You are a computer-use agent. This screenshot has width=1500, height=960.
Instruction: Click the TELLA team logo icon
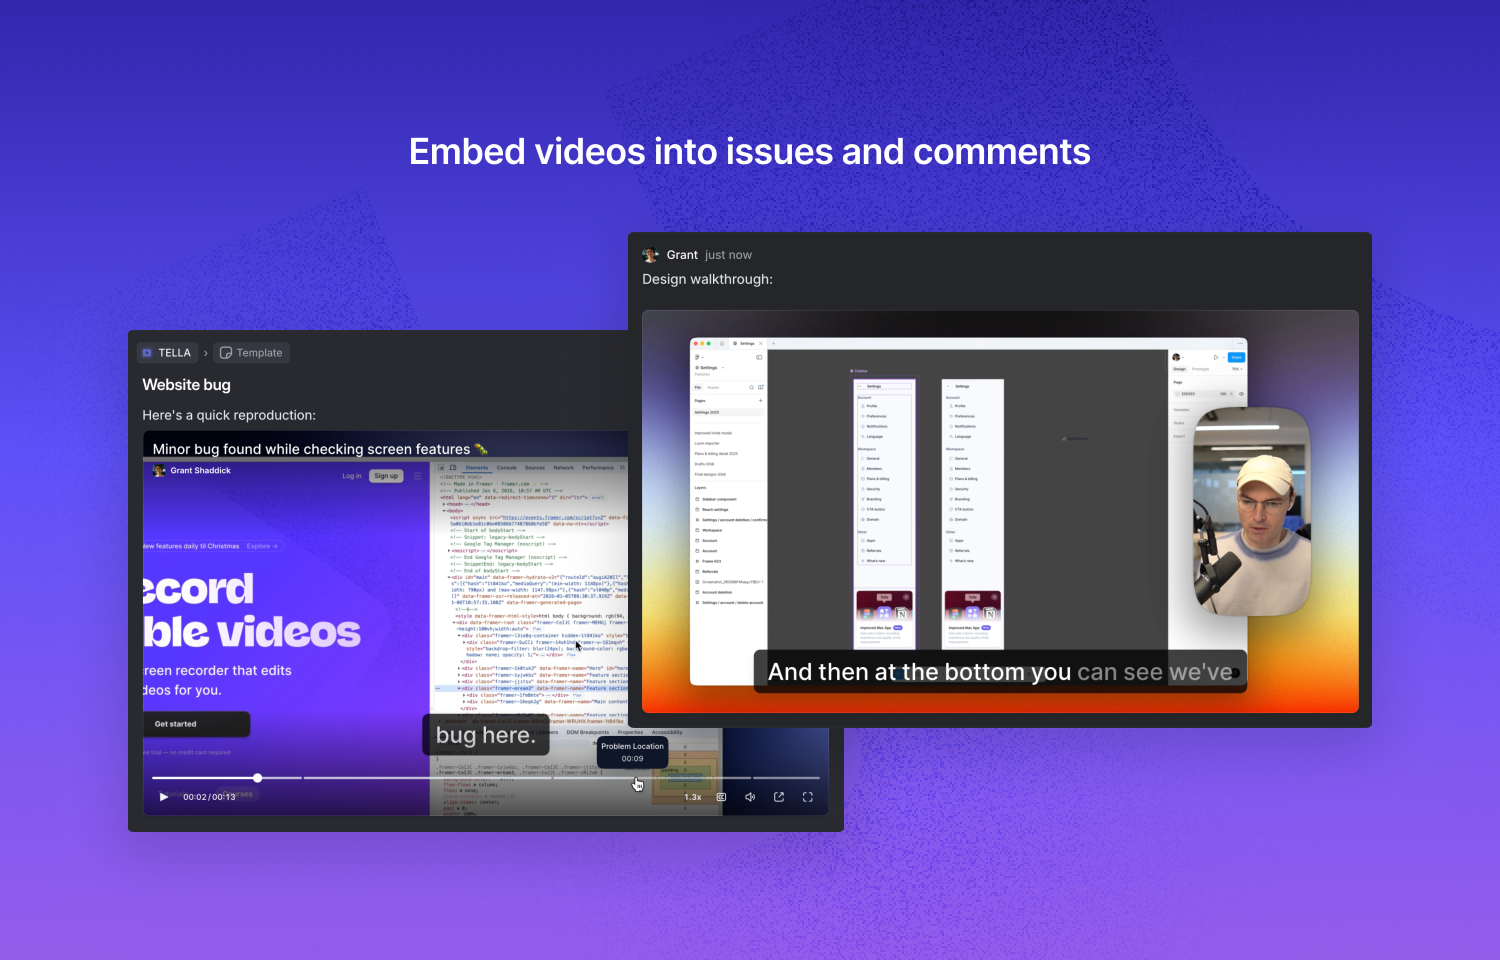(147, 353)
